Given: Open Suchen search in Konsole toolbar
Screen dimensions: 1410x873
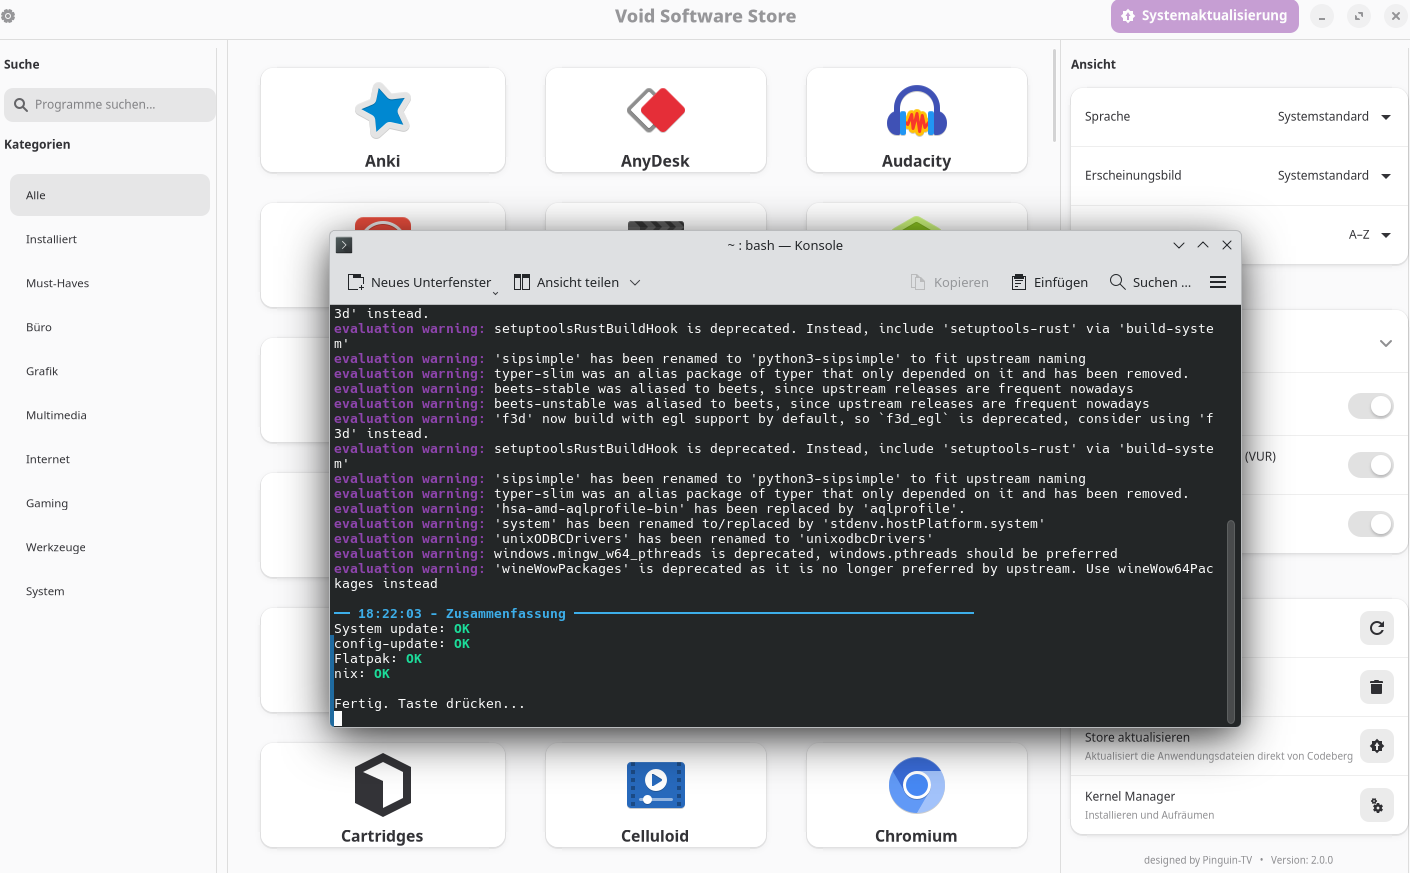Looking at the screenshot, I should 1150,283.
